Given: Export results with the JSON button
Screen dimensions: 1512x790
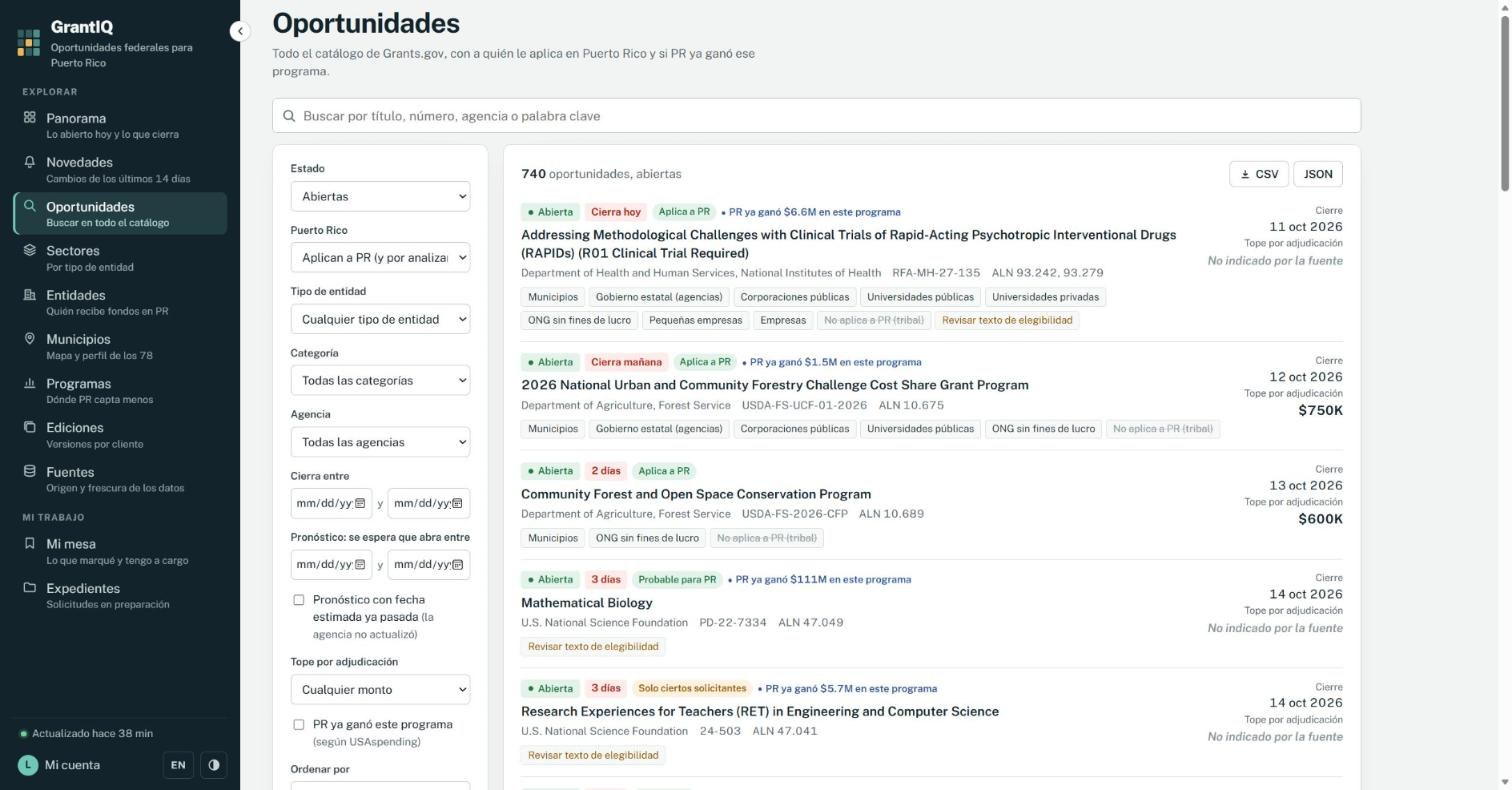Looking at the screenshot, I should [1318, 174].
